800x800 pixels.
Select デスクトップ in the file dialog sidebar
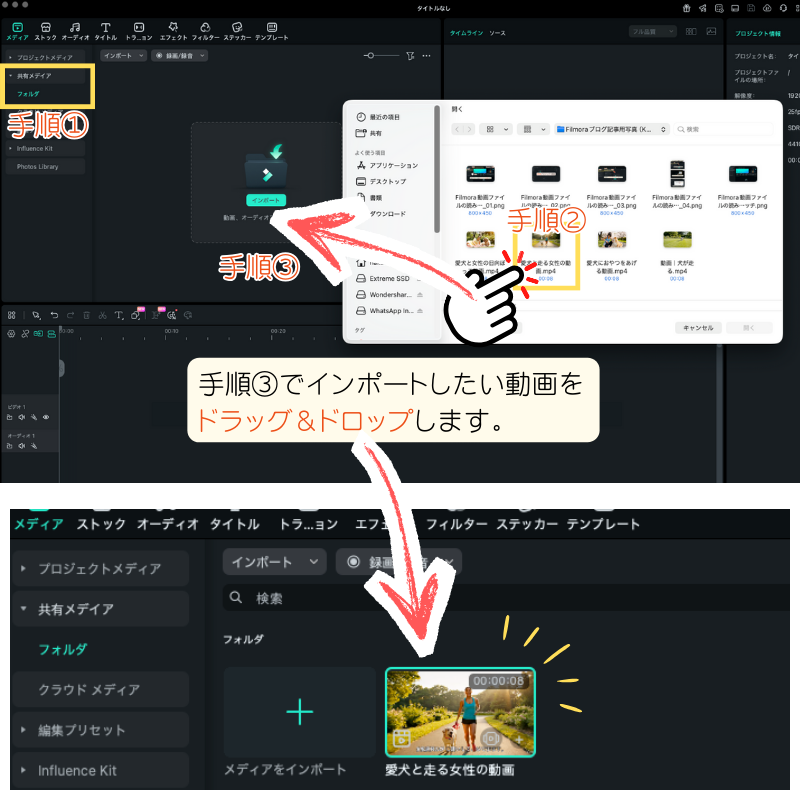coord(387,181)
